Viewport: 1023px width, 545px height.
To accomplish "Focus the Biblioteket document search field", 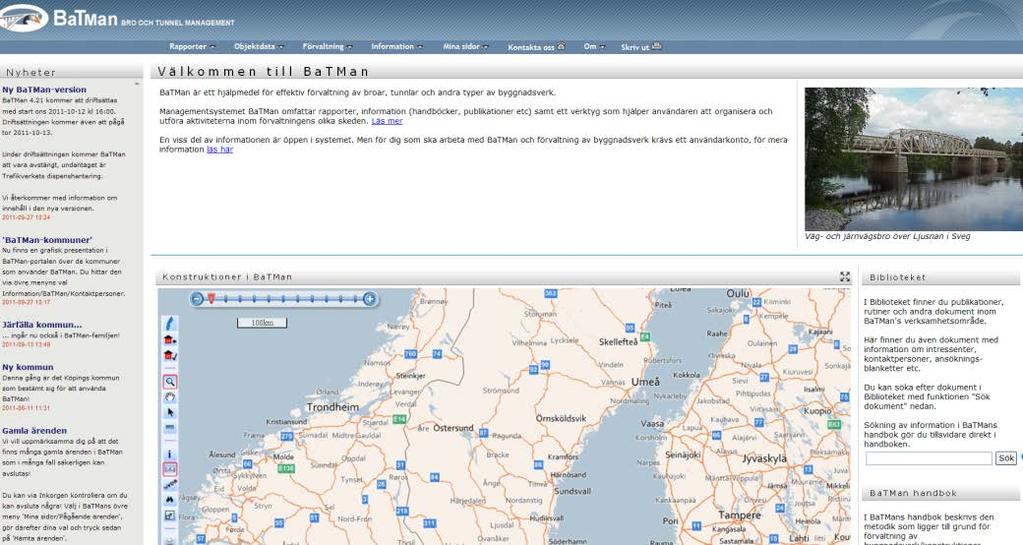I will tap(928, 458).
